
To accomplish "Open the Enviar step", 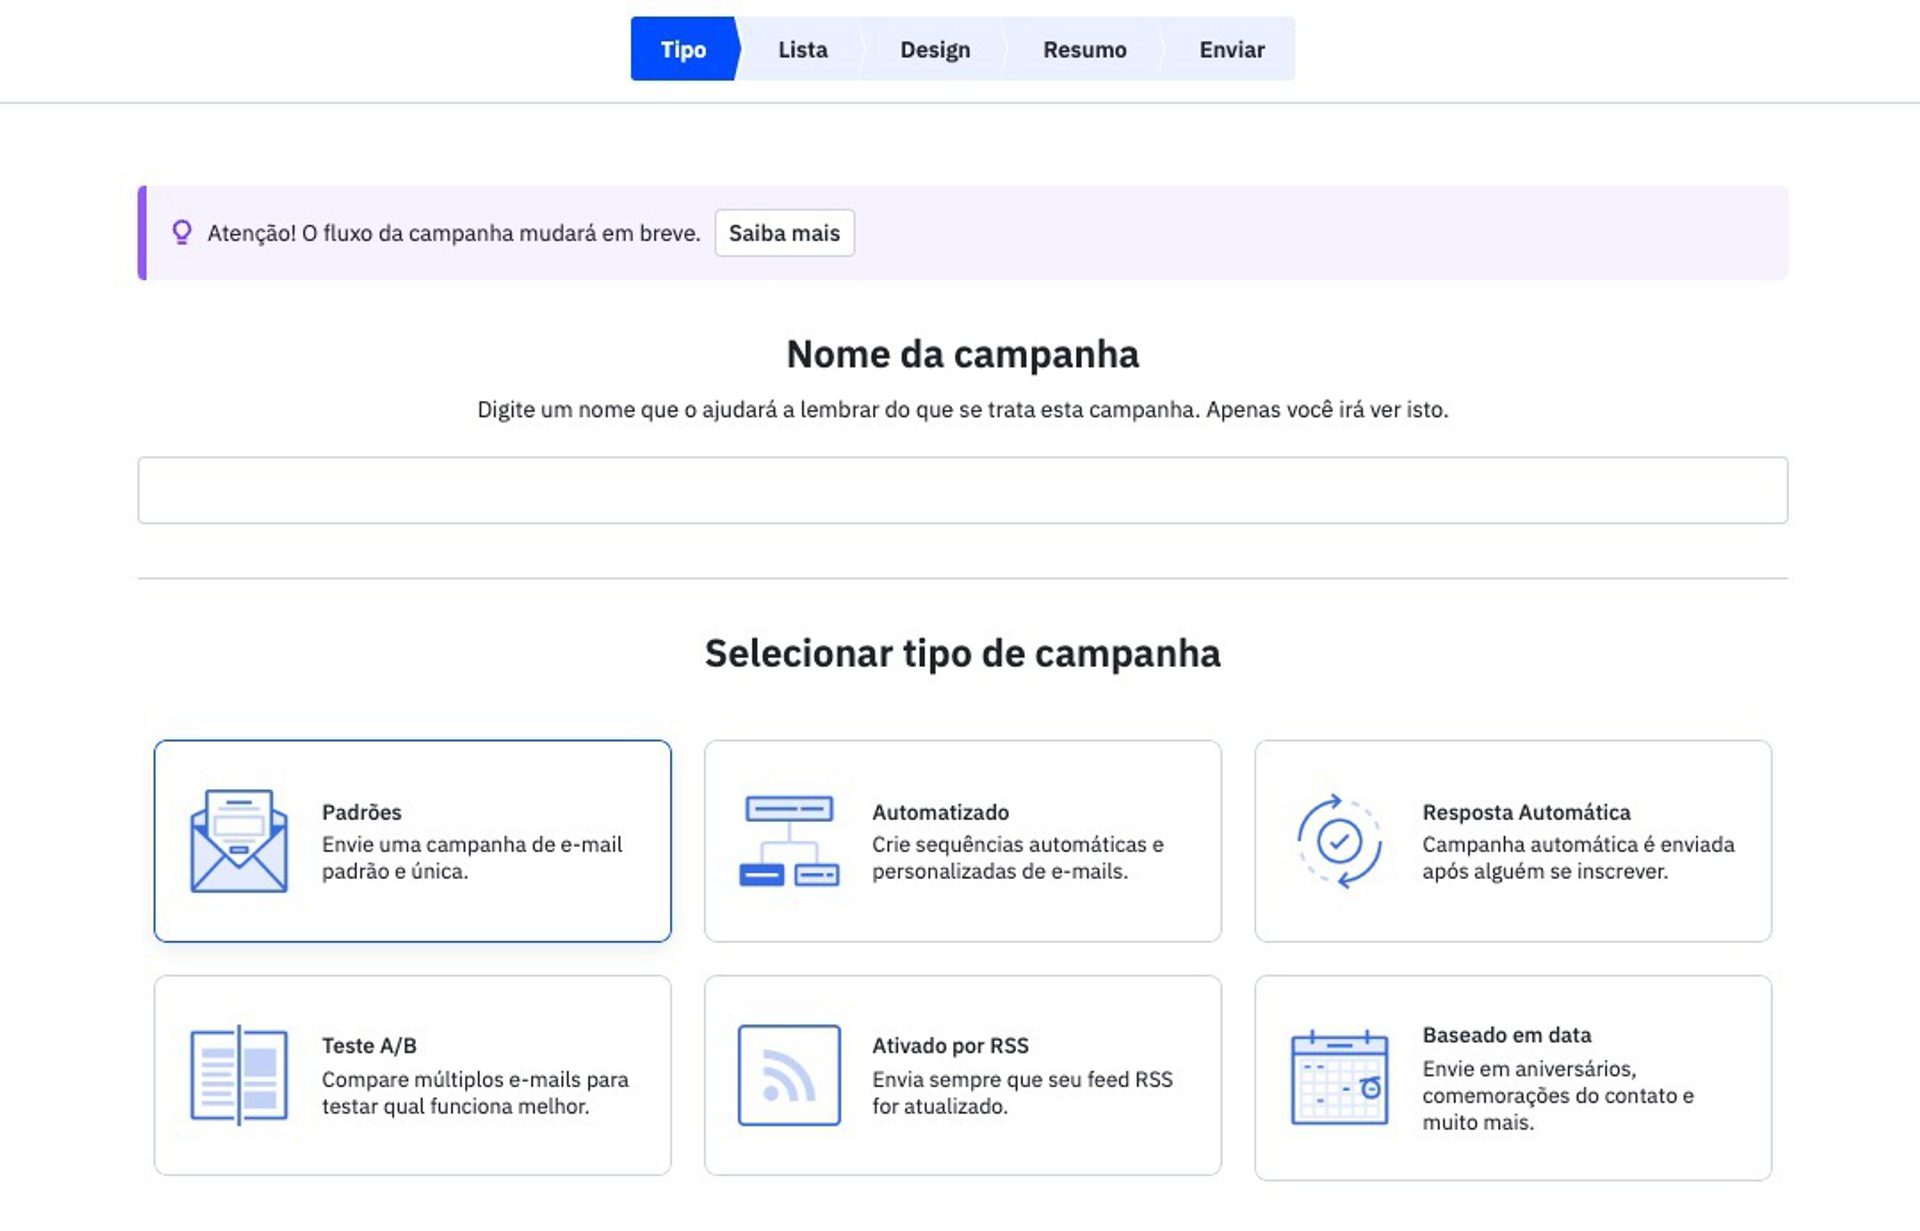I will click(1231, 49).
